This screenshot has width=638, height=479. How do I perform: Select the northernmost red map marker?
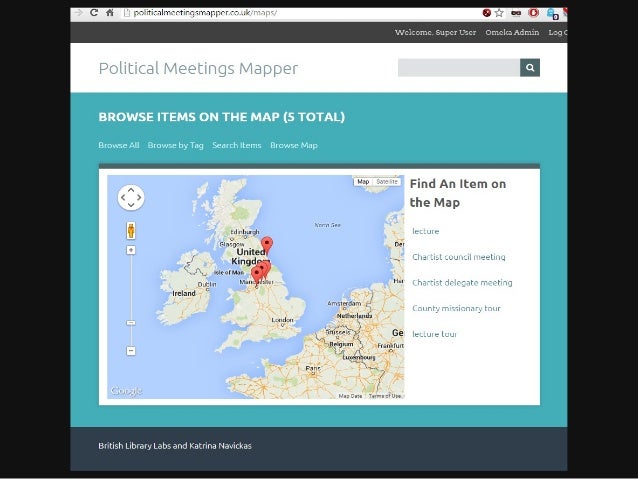click(x=267, y=245)
